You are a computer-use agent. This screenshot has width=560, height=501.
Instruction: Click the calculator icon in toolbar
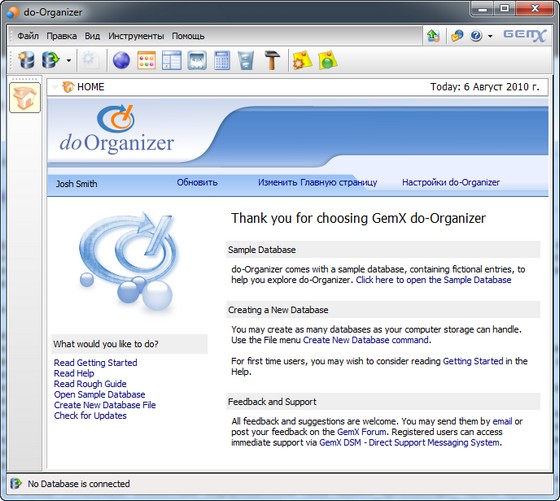pyautogui.click(x=222, y=60)
